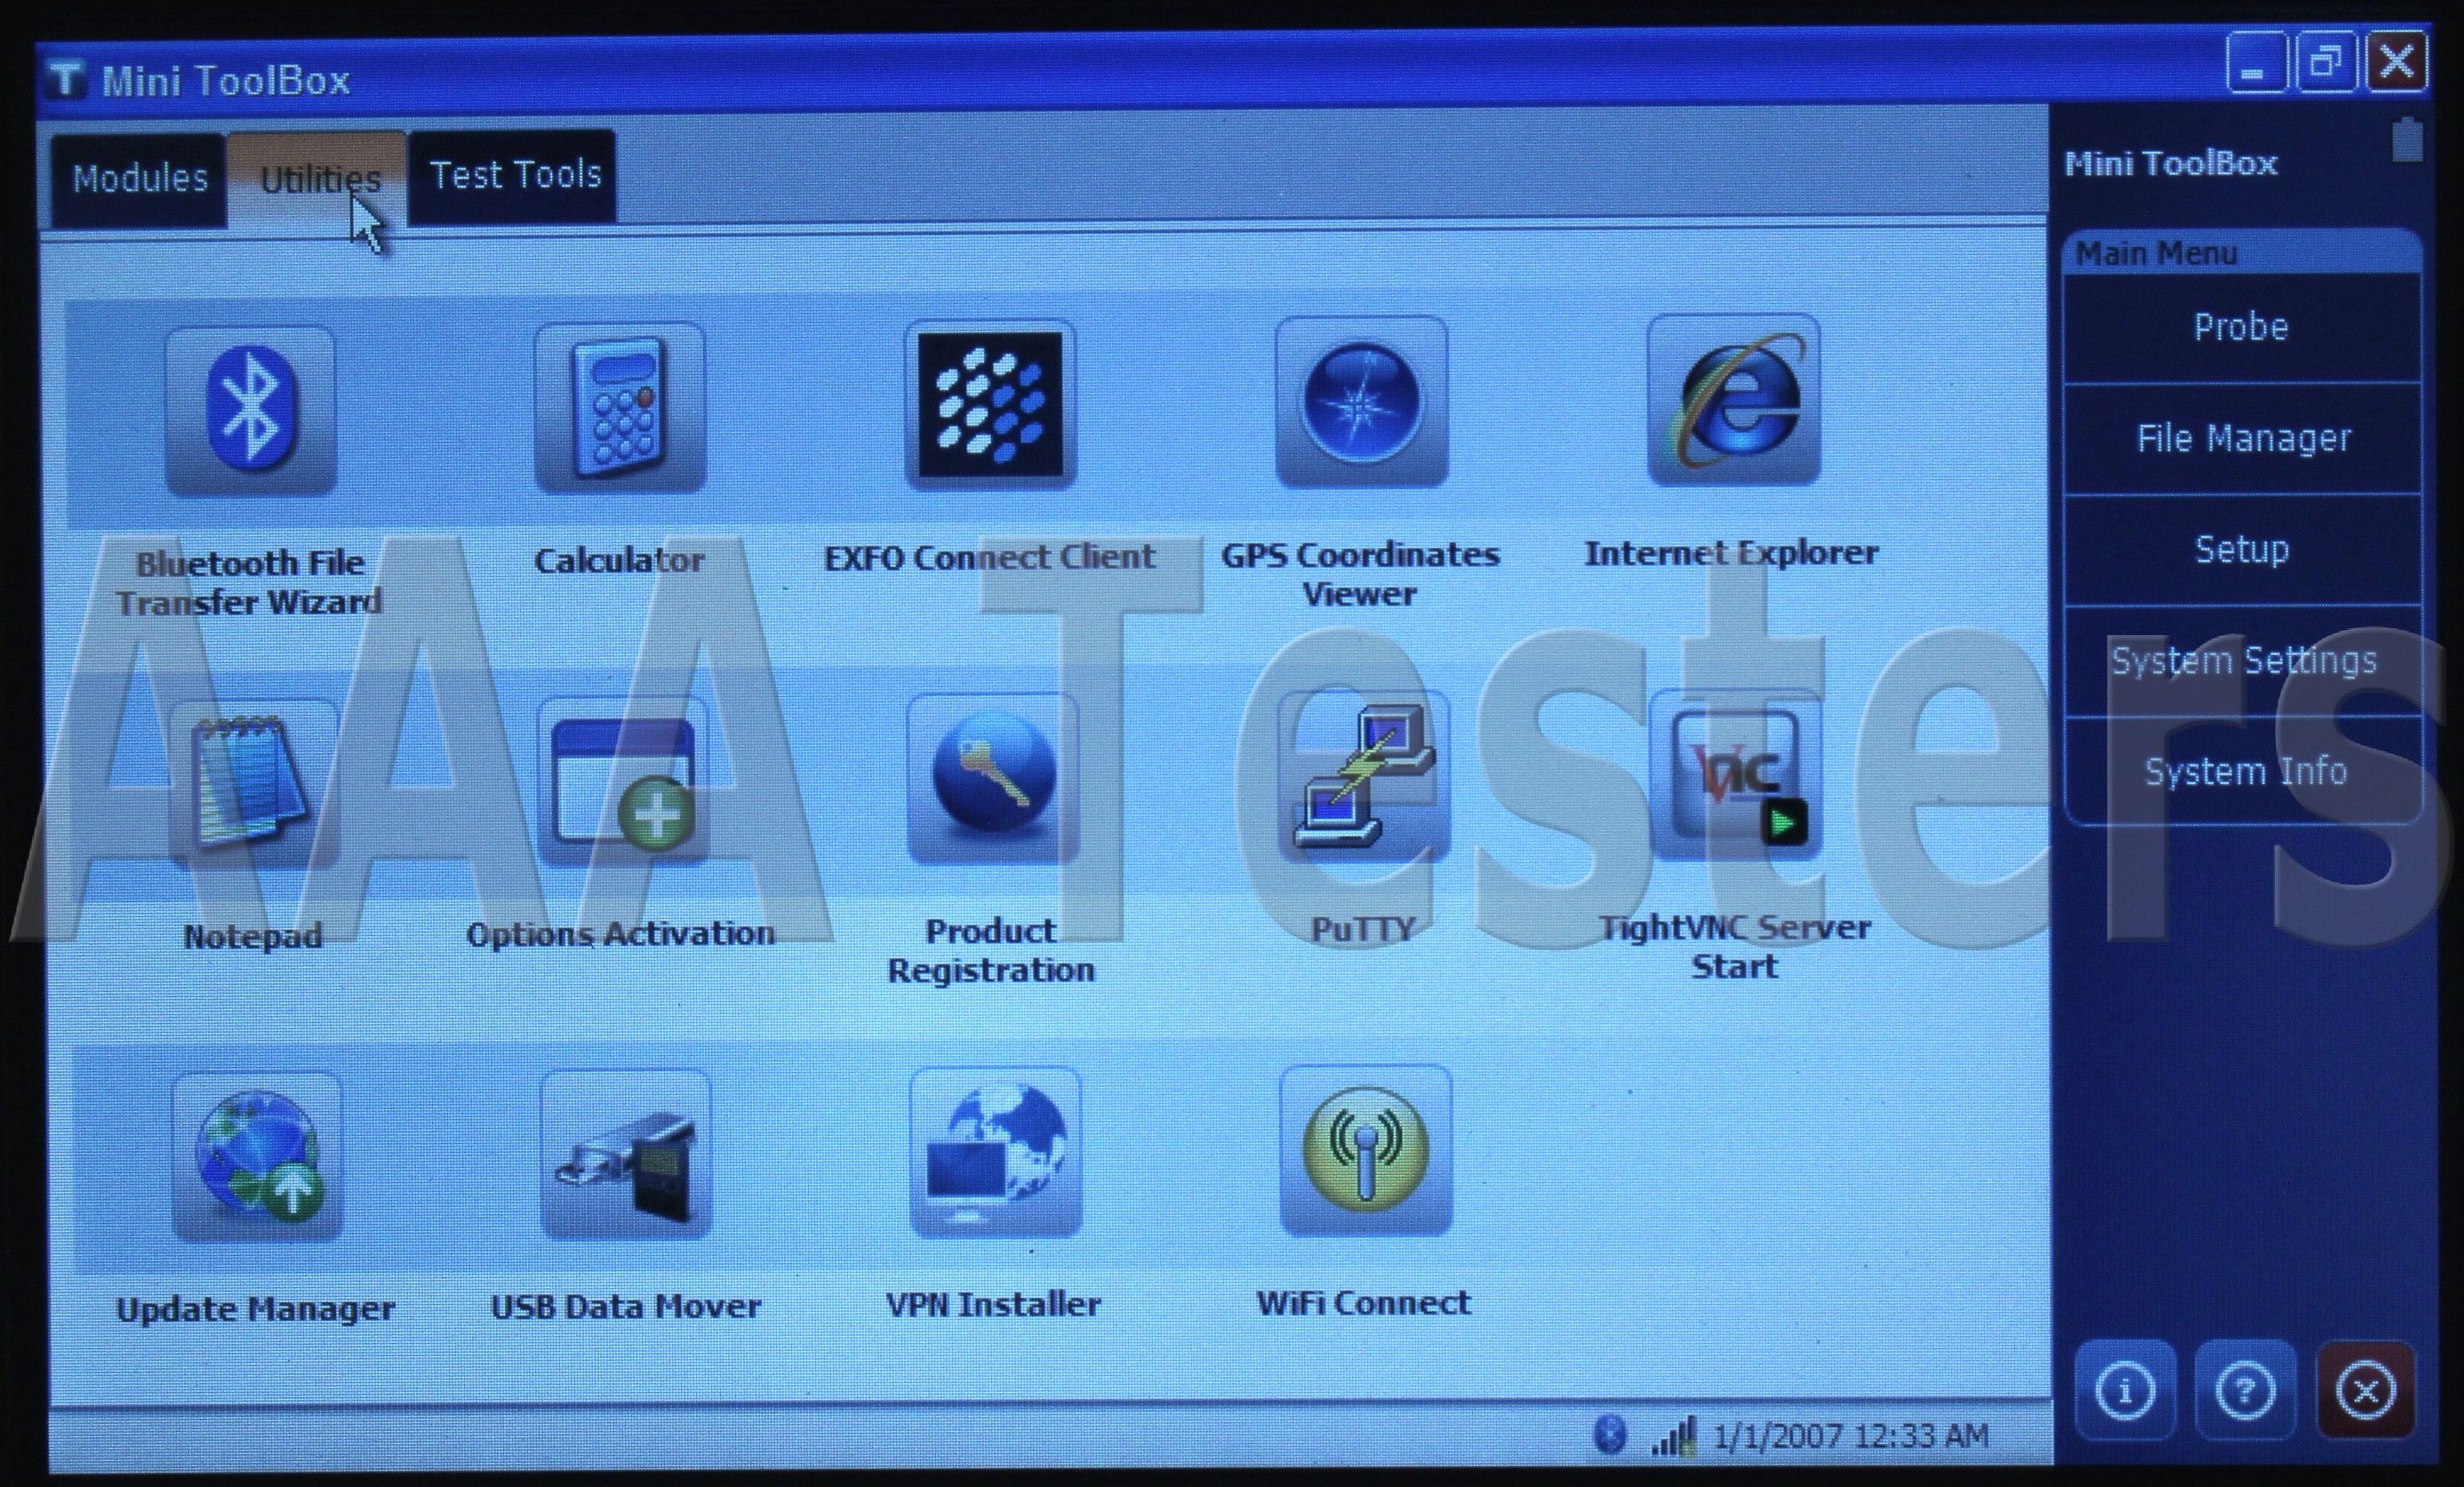Open Update Manager
This screenshot has width=2464, height=1487.
tap(257, 1157)
